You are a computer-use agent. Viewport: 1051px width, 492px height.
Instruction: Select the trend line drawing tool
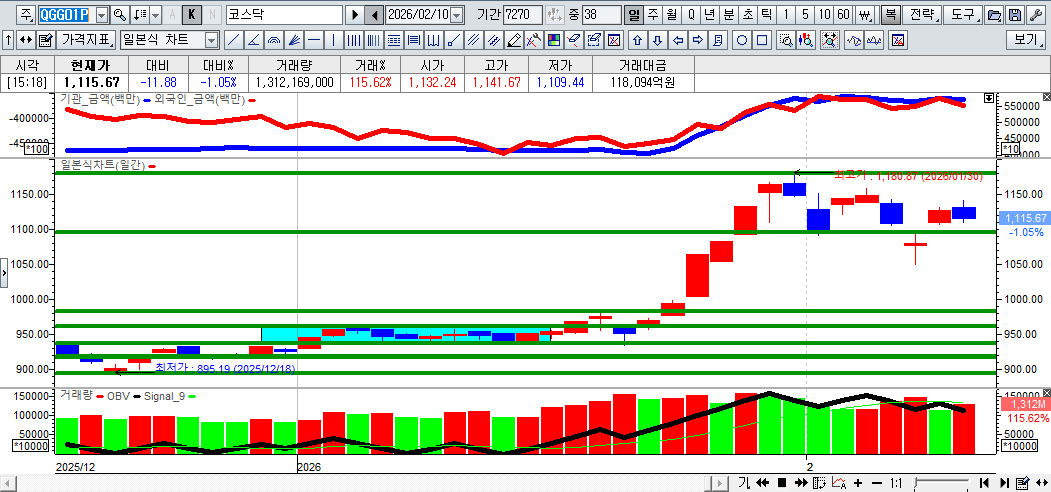(233, 40)
